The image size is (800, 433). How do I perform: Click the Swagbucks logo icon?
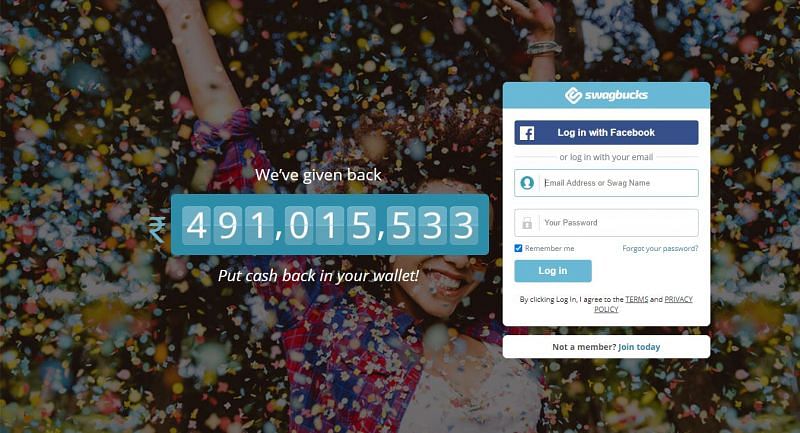click(573, 95)
